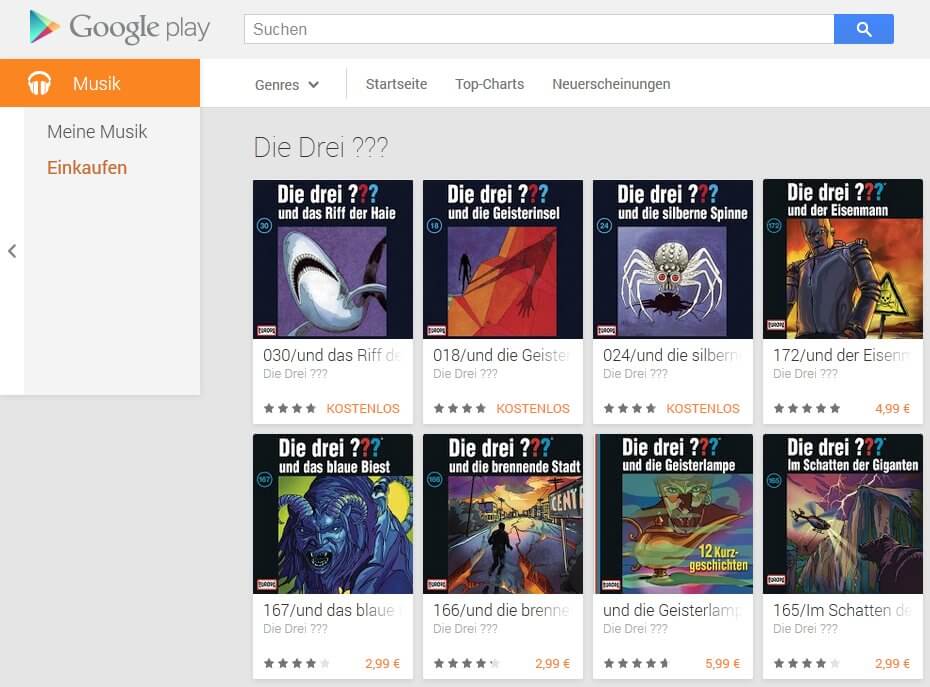Click KOSTENLOS on the 018 Geisterinsel album
The width and height of the screenshot is (930, 687).
(x=533, y=409)
